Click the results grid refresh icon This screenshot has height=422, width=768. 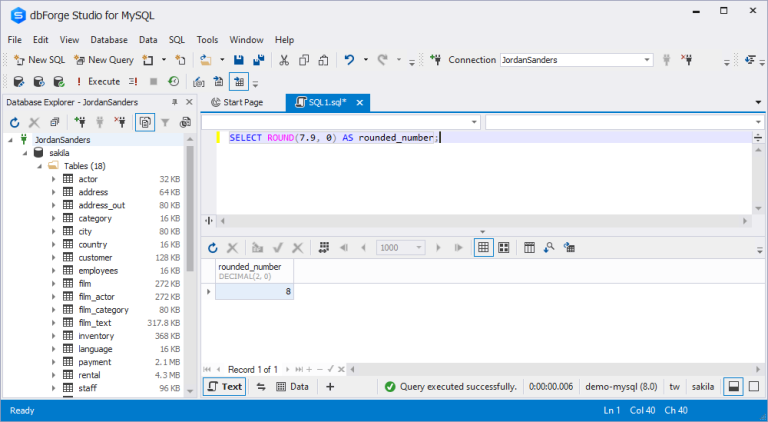213,248
